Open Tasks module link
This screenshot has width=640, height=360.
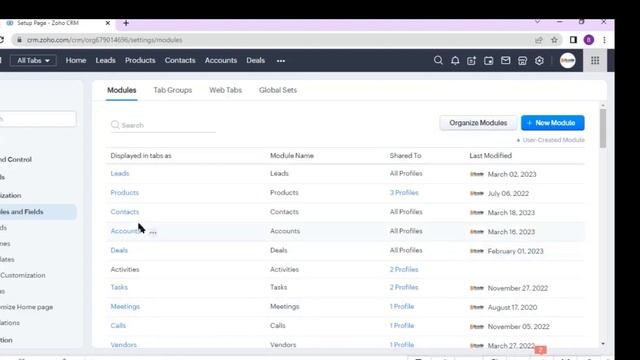tap(119, 287)
